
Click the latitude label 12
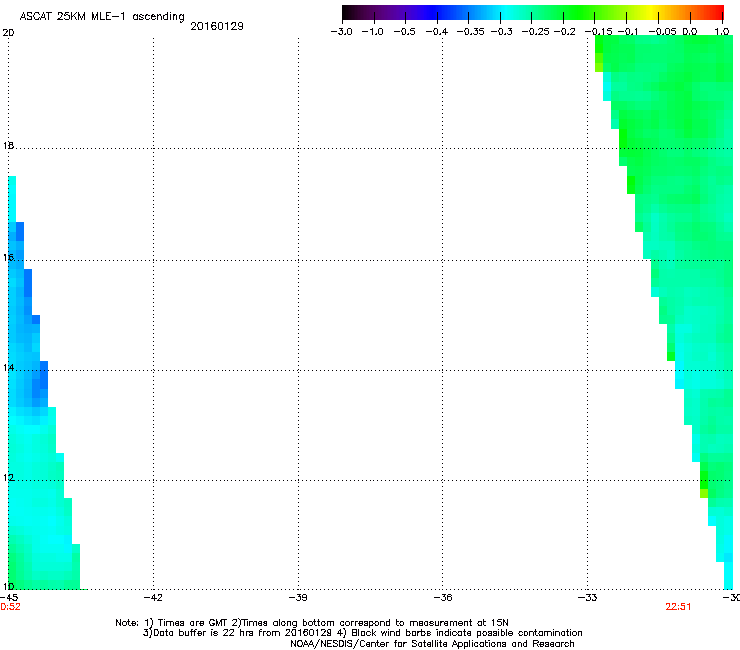point(8,478)
